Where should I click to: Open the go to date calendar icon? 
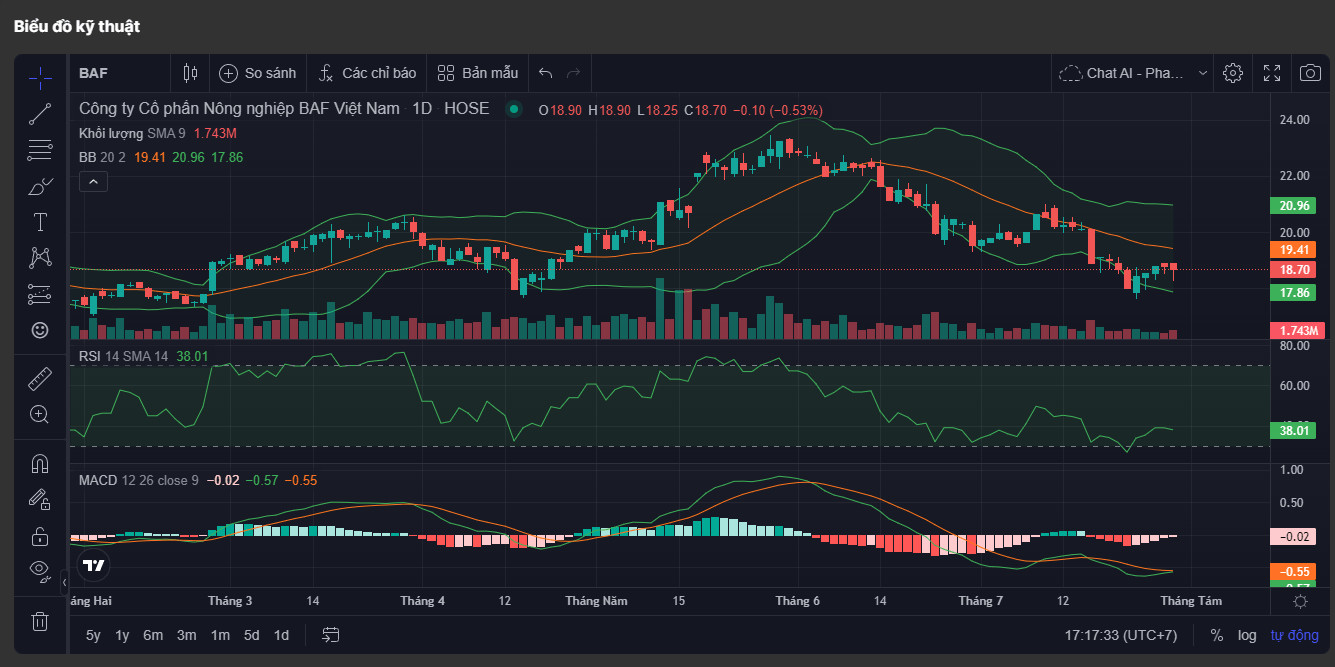[331, 635]
